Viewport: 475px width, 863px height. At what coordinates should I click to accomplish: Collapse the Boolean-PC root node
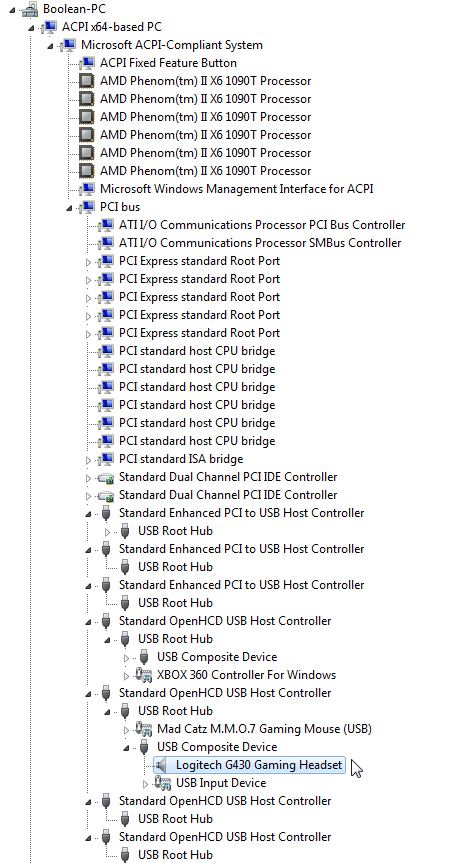[13, 10]
